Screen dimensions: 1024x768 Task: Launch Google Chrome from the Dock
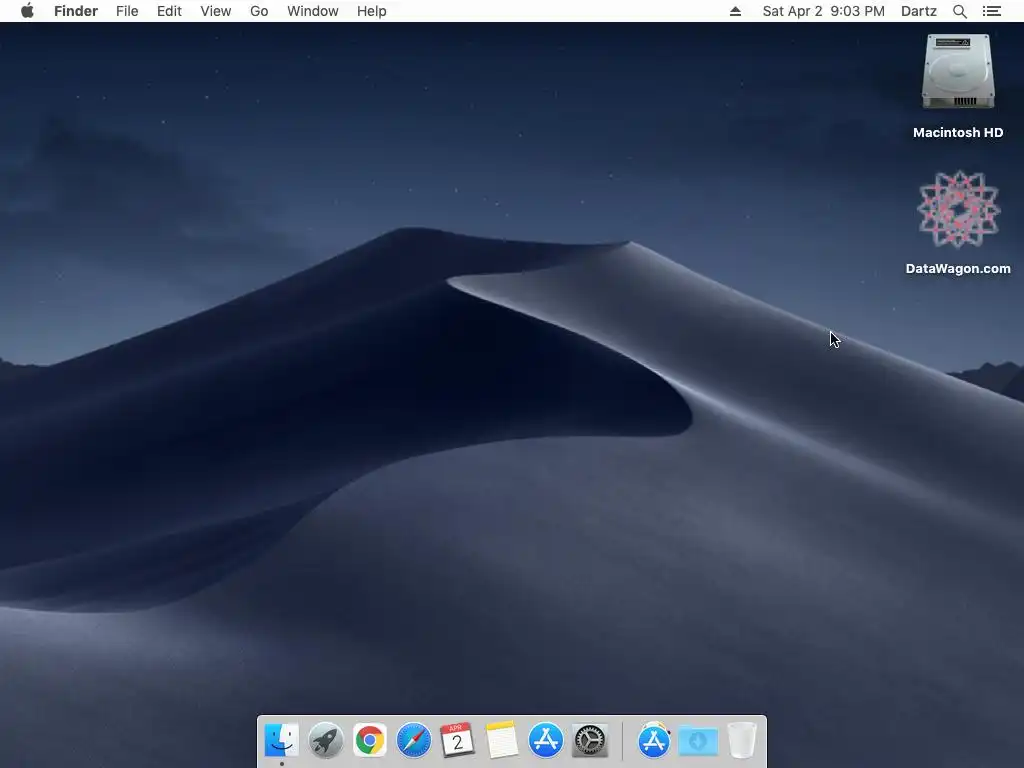pos(370,741)
